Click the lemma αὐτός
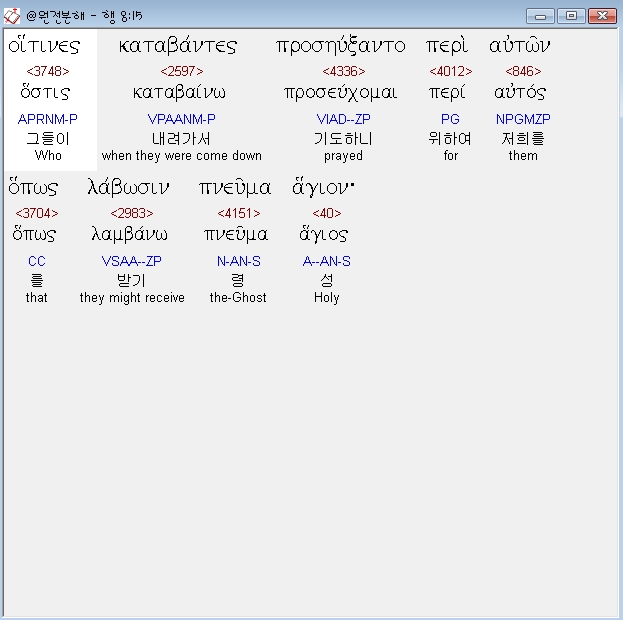Screen dimensions: 623x620 [520, 92]
